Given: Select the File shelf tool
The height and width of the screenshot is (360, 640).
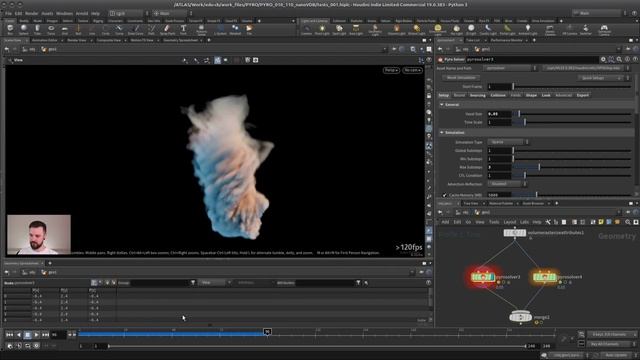Looking at the screenshot, I should click(249, 29).
